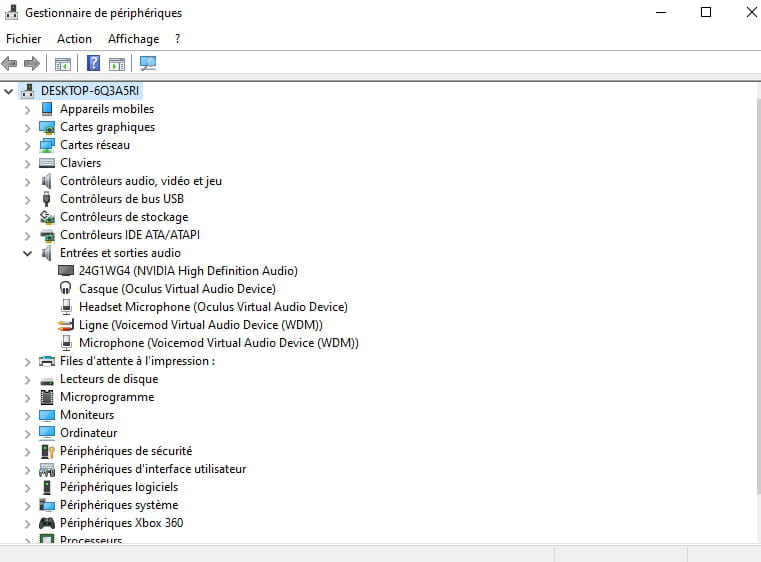Select the Lecteurs de disque label

point(109,379)
